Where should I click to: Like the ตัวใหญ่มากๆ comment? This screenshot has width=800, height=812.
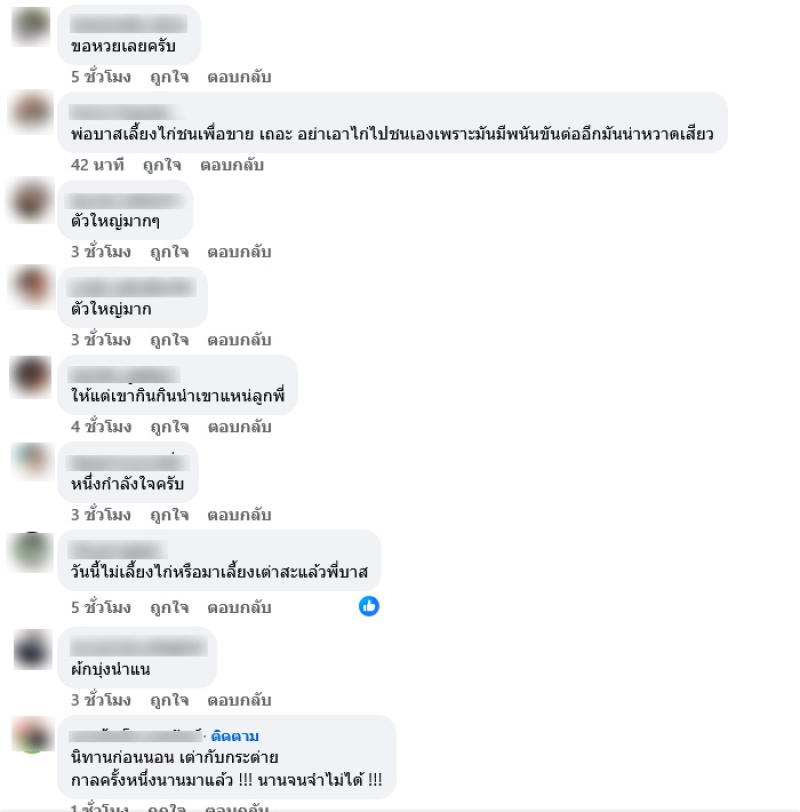click(169, 252)
